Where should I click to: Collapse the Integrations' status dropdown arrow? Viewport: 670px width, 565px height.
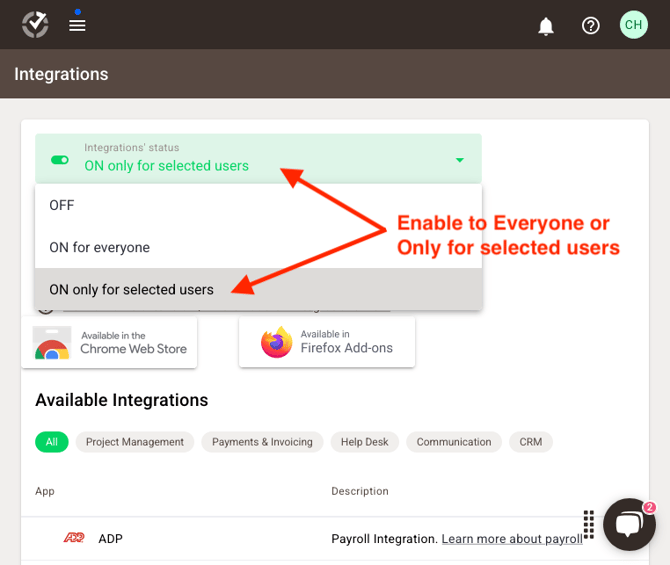coord(460,160)
